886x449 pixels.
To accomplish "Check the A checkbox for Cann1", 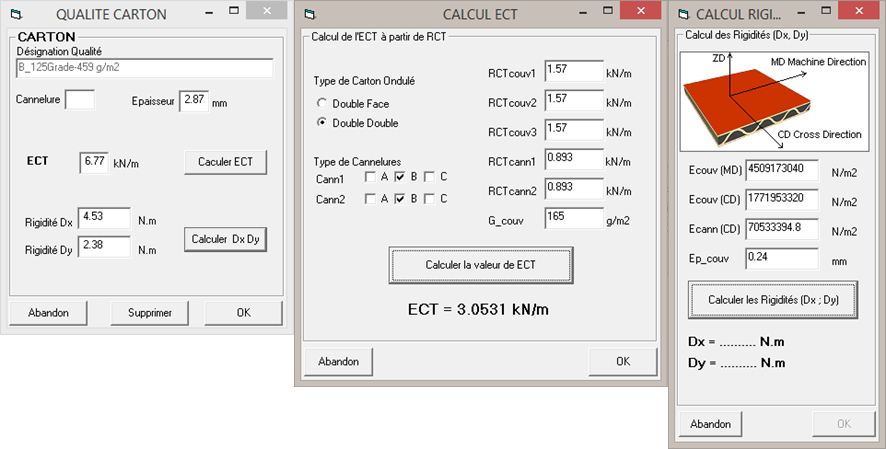I will (371, 177).
